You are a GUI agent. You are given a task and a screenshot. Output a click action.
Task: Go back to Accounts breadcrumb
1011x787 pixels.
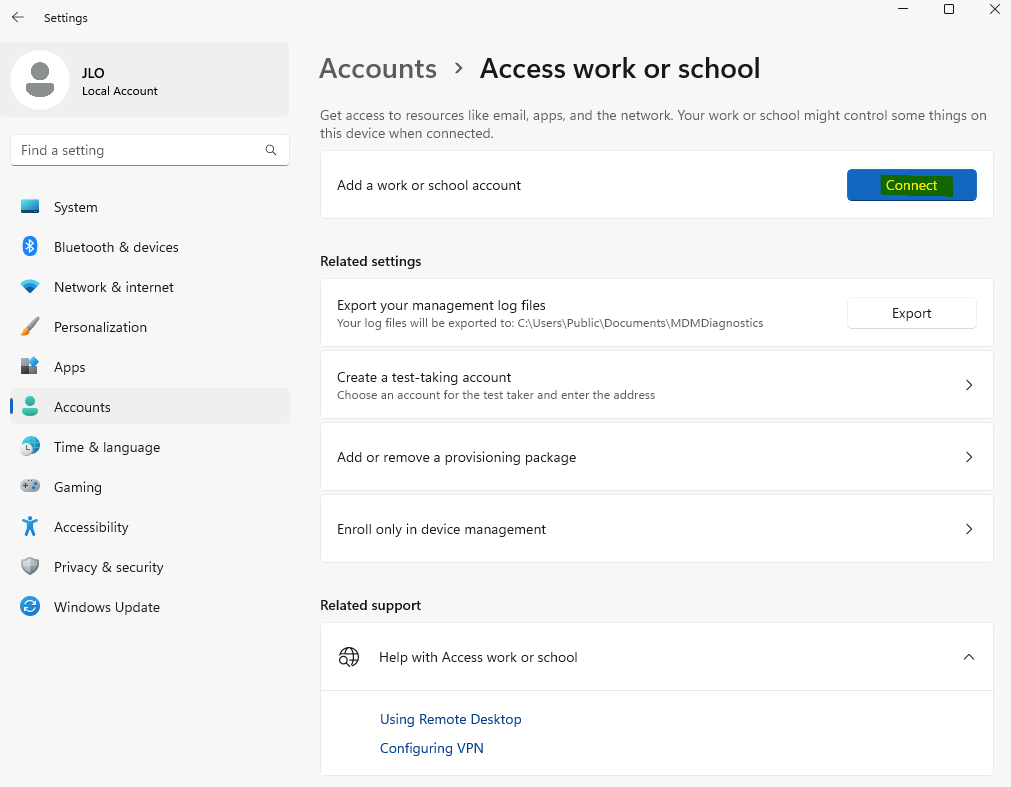[x=378, y=68]
